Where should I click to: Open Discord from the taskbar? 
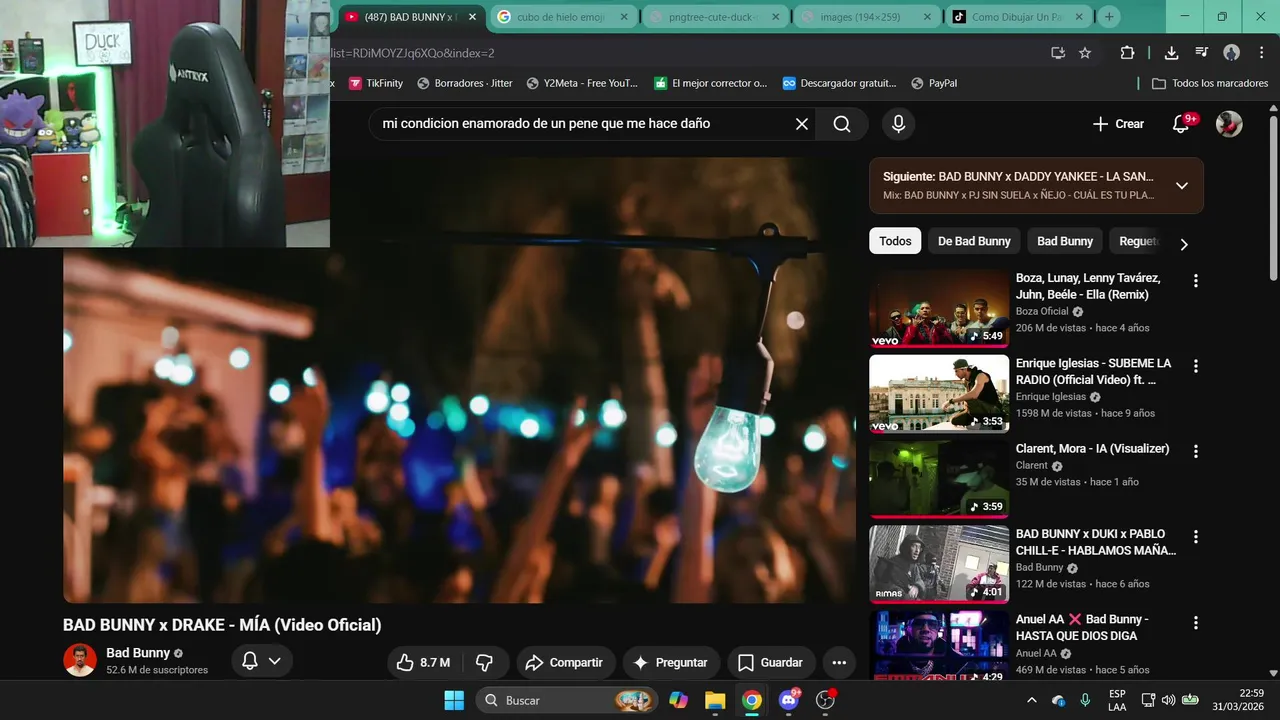pyautogui.click(x=789, y=700)
